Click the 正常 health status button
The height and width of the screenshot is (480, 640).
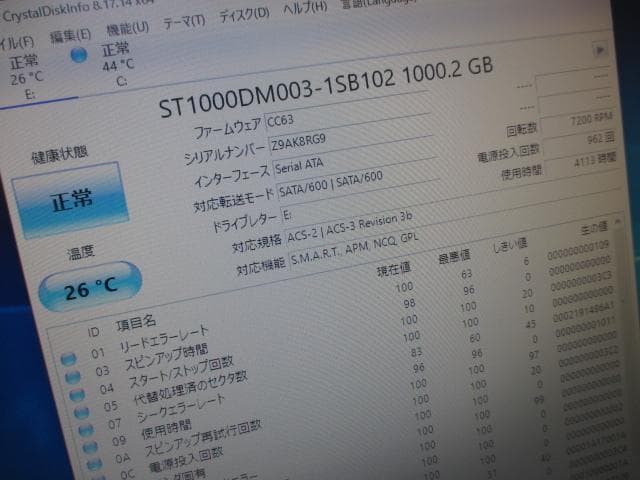tap(71, 200)
